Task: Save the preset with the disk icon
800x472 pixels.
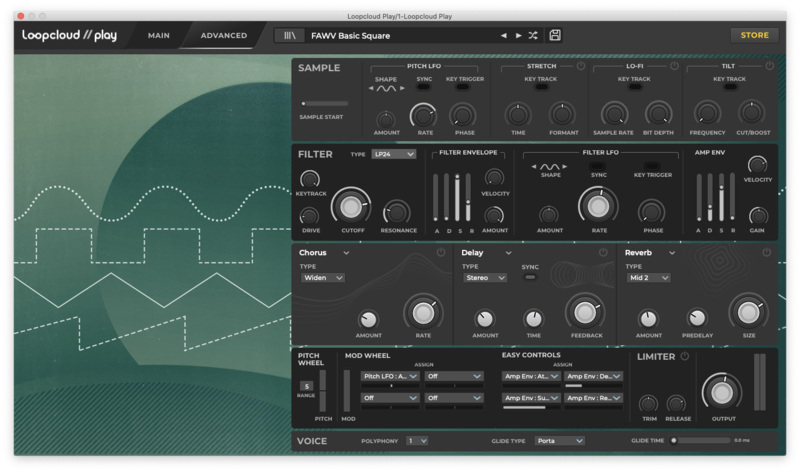Action: click(555, 36)
